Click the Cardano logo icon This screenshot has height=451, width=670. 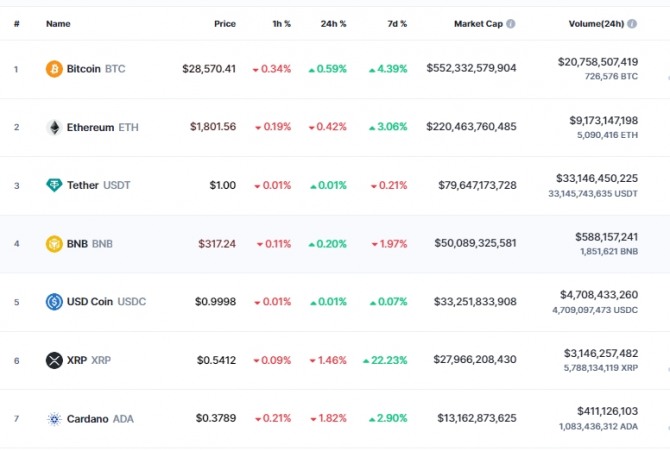pos(54,419)
